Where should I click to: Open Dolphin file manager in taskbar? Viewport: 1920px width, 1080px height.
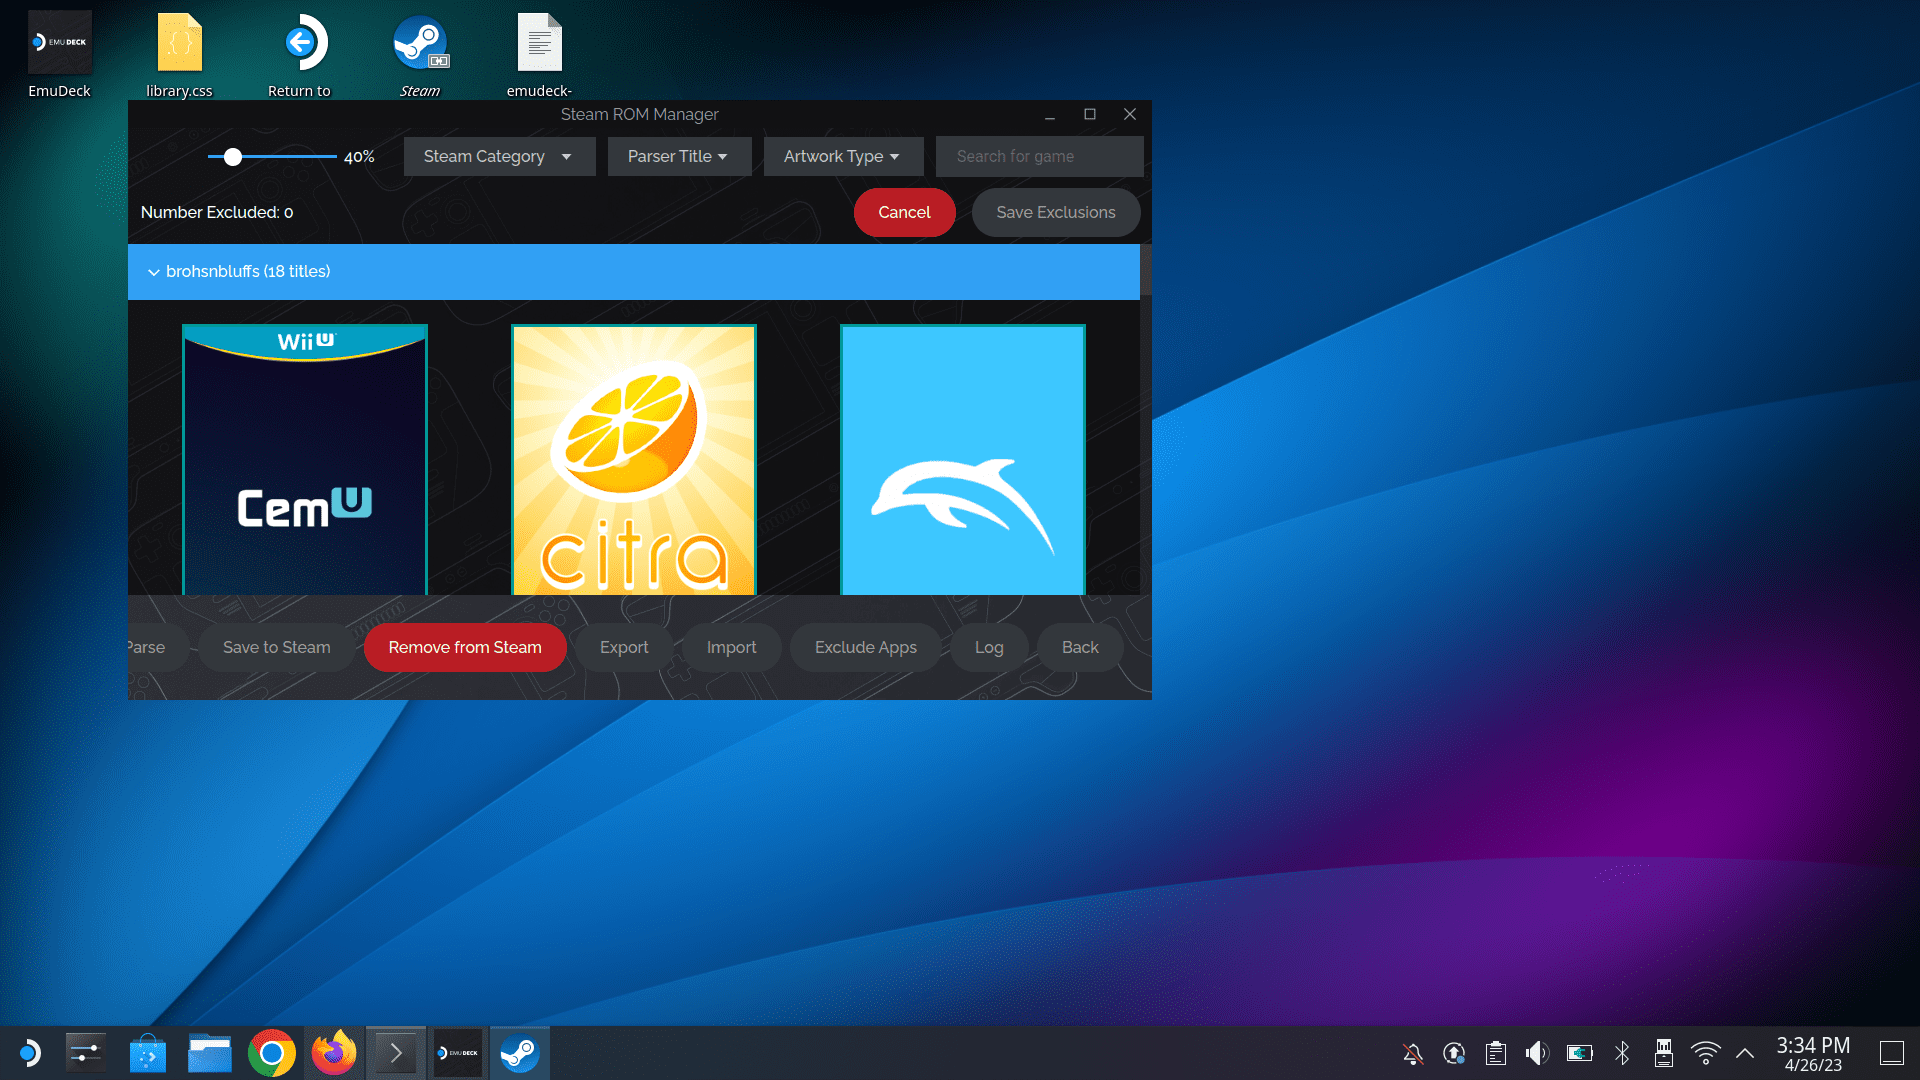pyautogui.click(x=210, y=1053)
